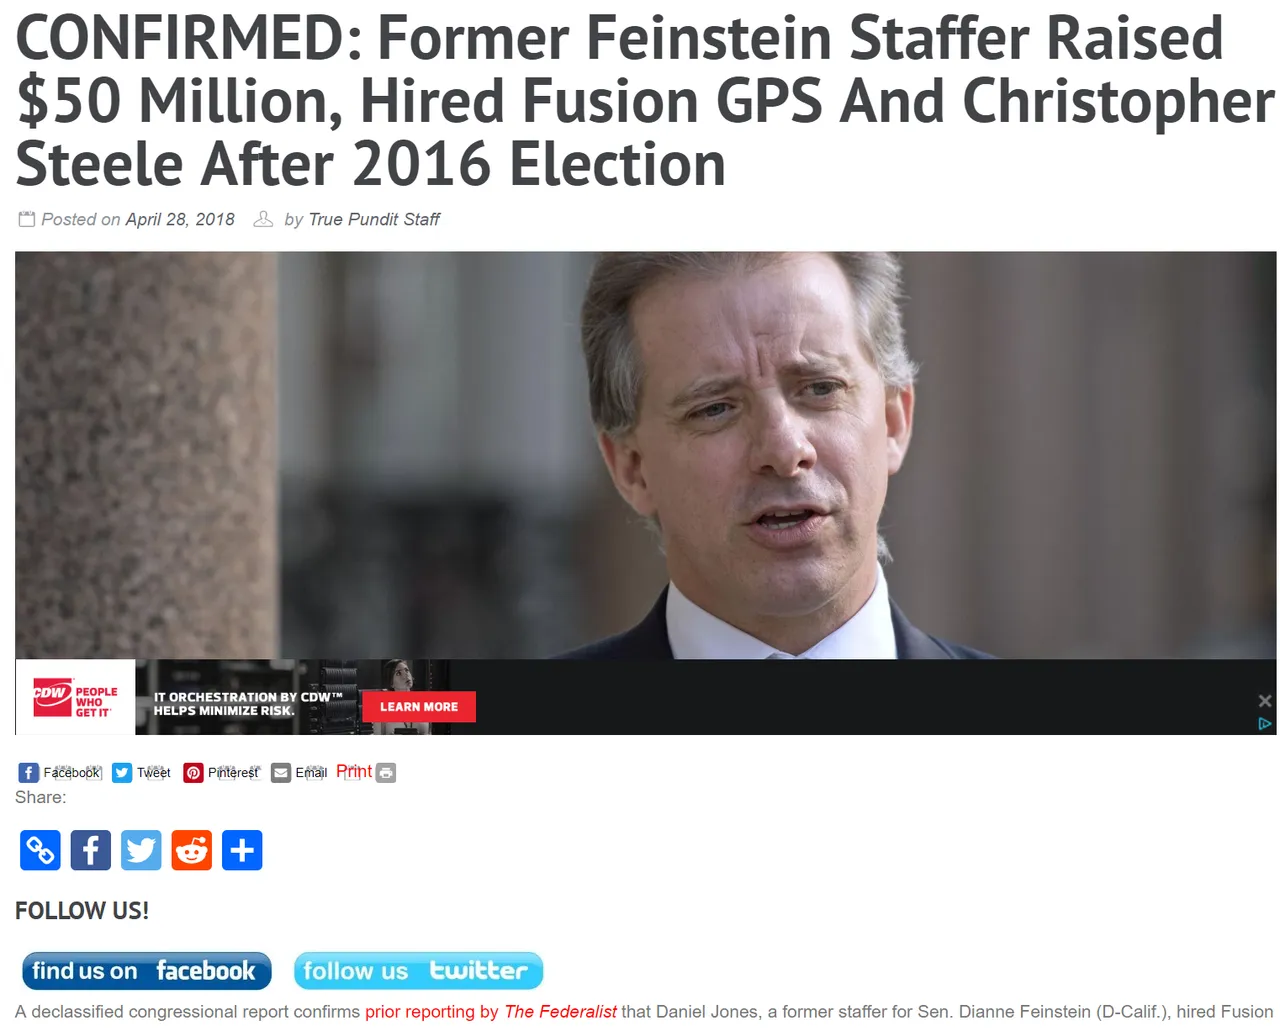
Task: Copy link using the chain icon
Action: pyautogui.click(x=40, y=850)
